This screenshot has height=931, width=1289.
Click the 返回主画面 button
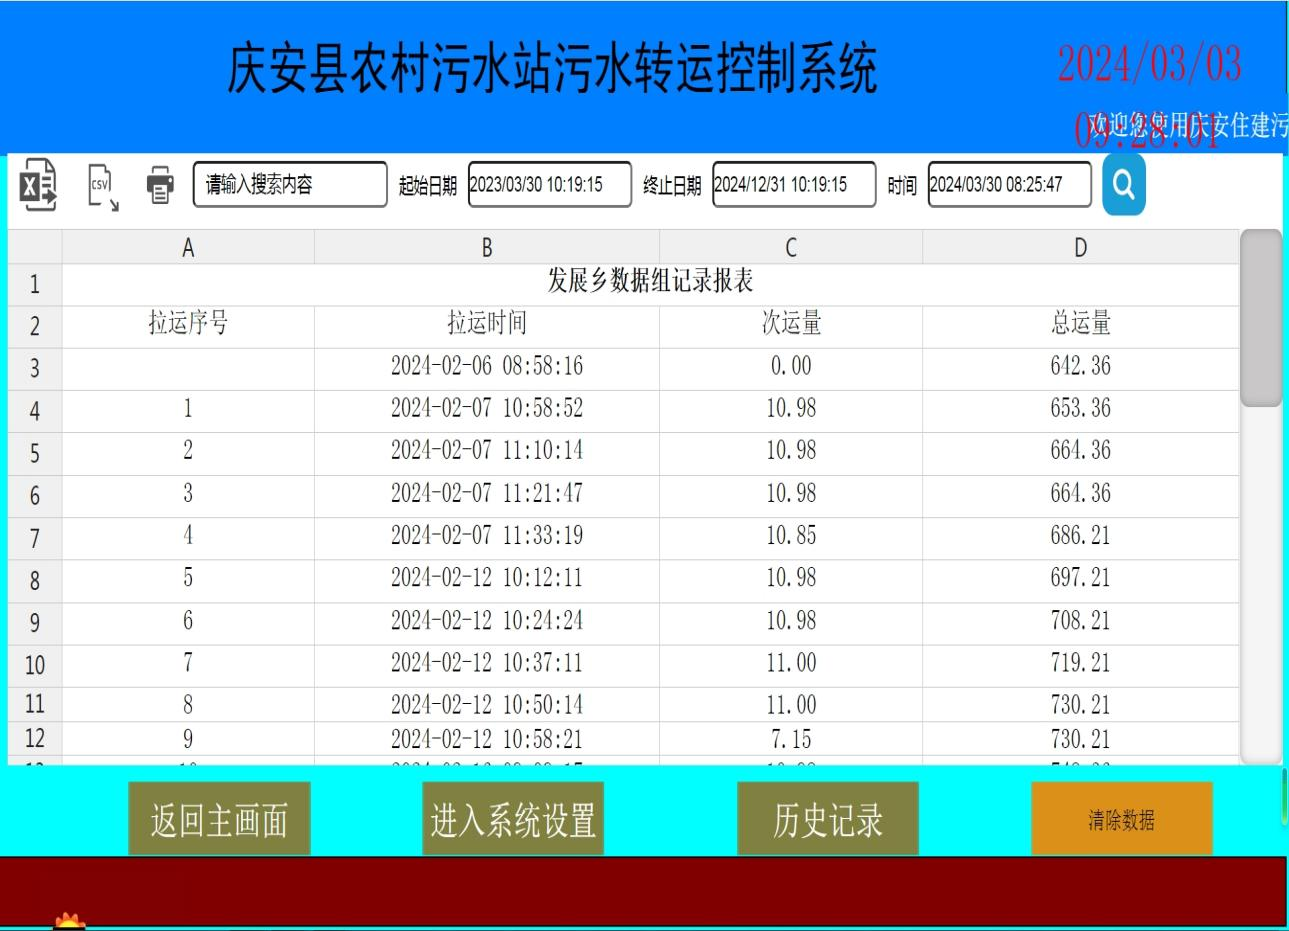[218, 818]
